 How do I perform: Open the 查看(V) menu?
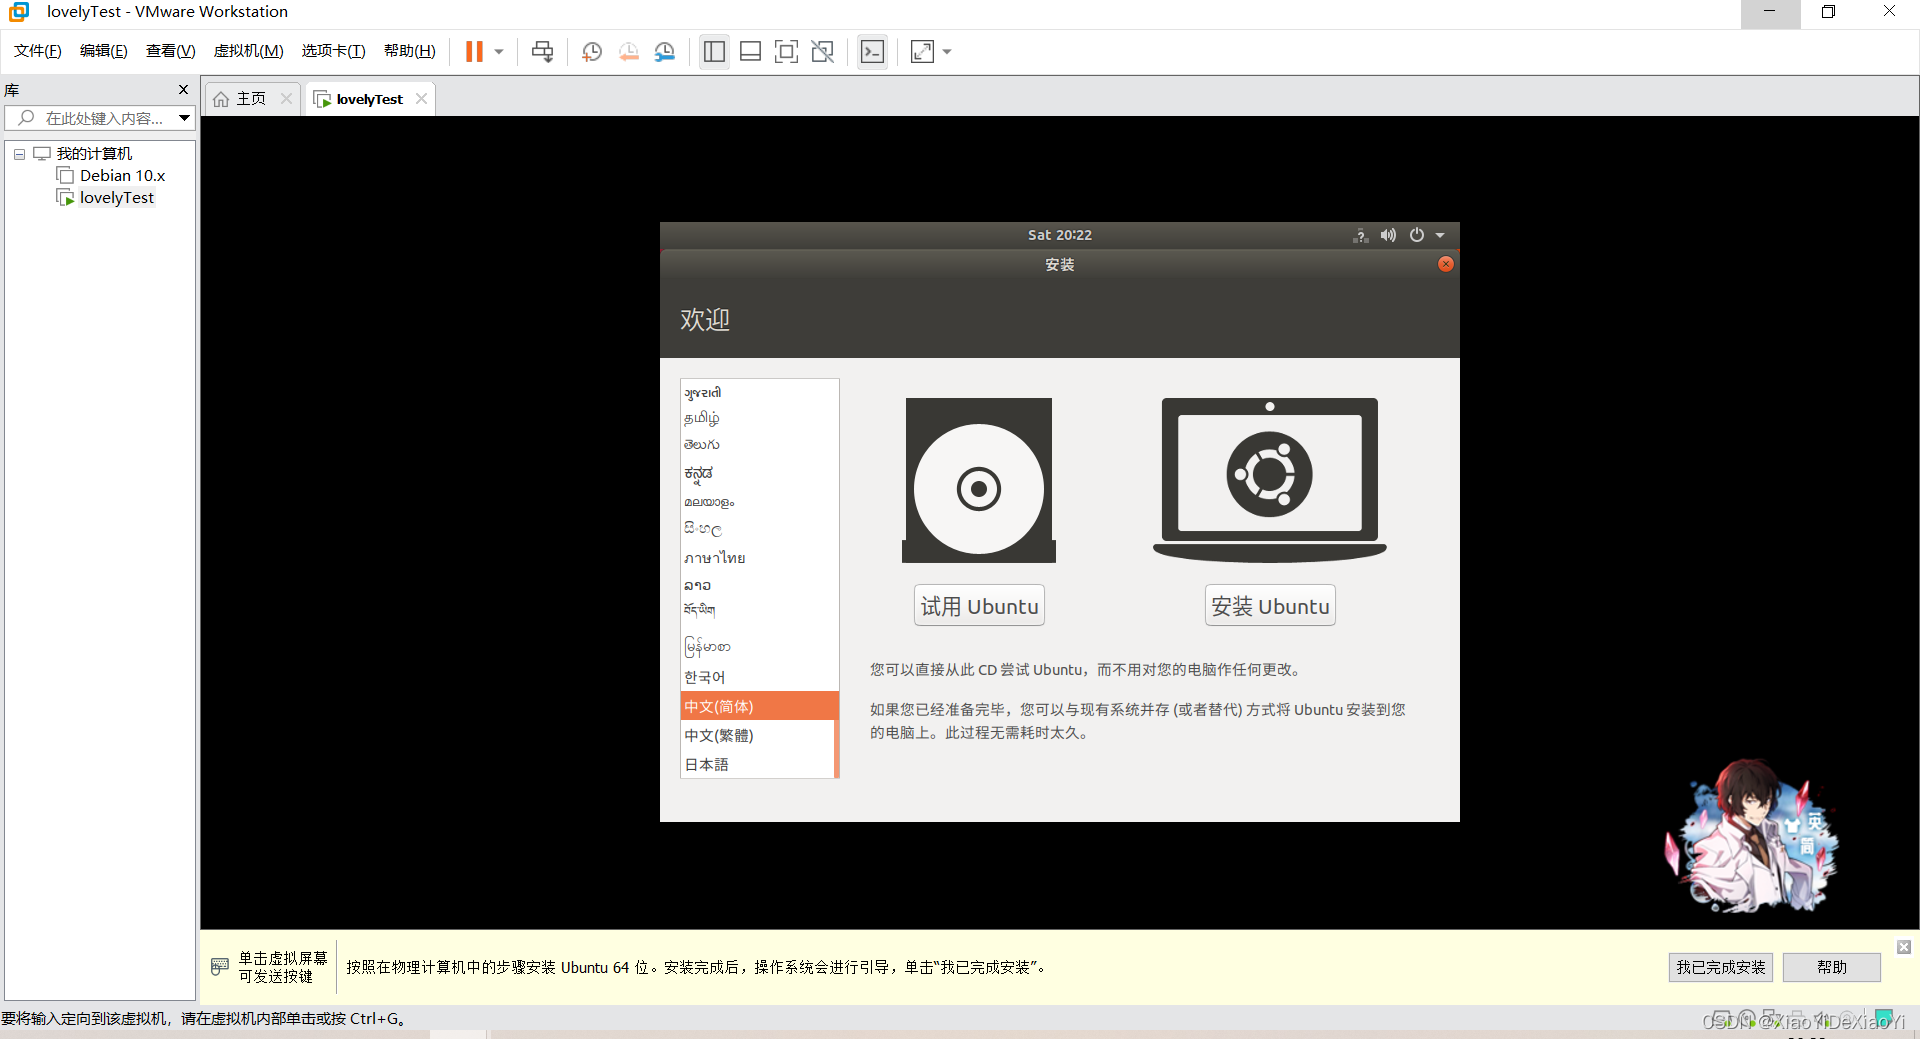click(170, 51)
